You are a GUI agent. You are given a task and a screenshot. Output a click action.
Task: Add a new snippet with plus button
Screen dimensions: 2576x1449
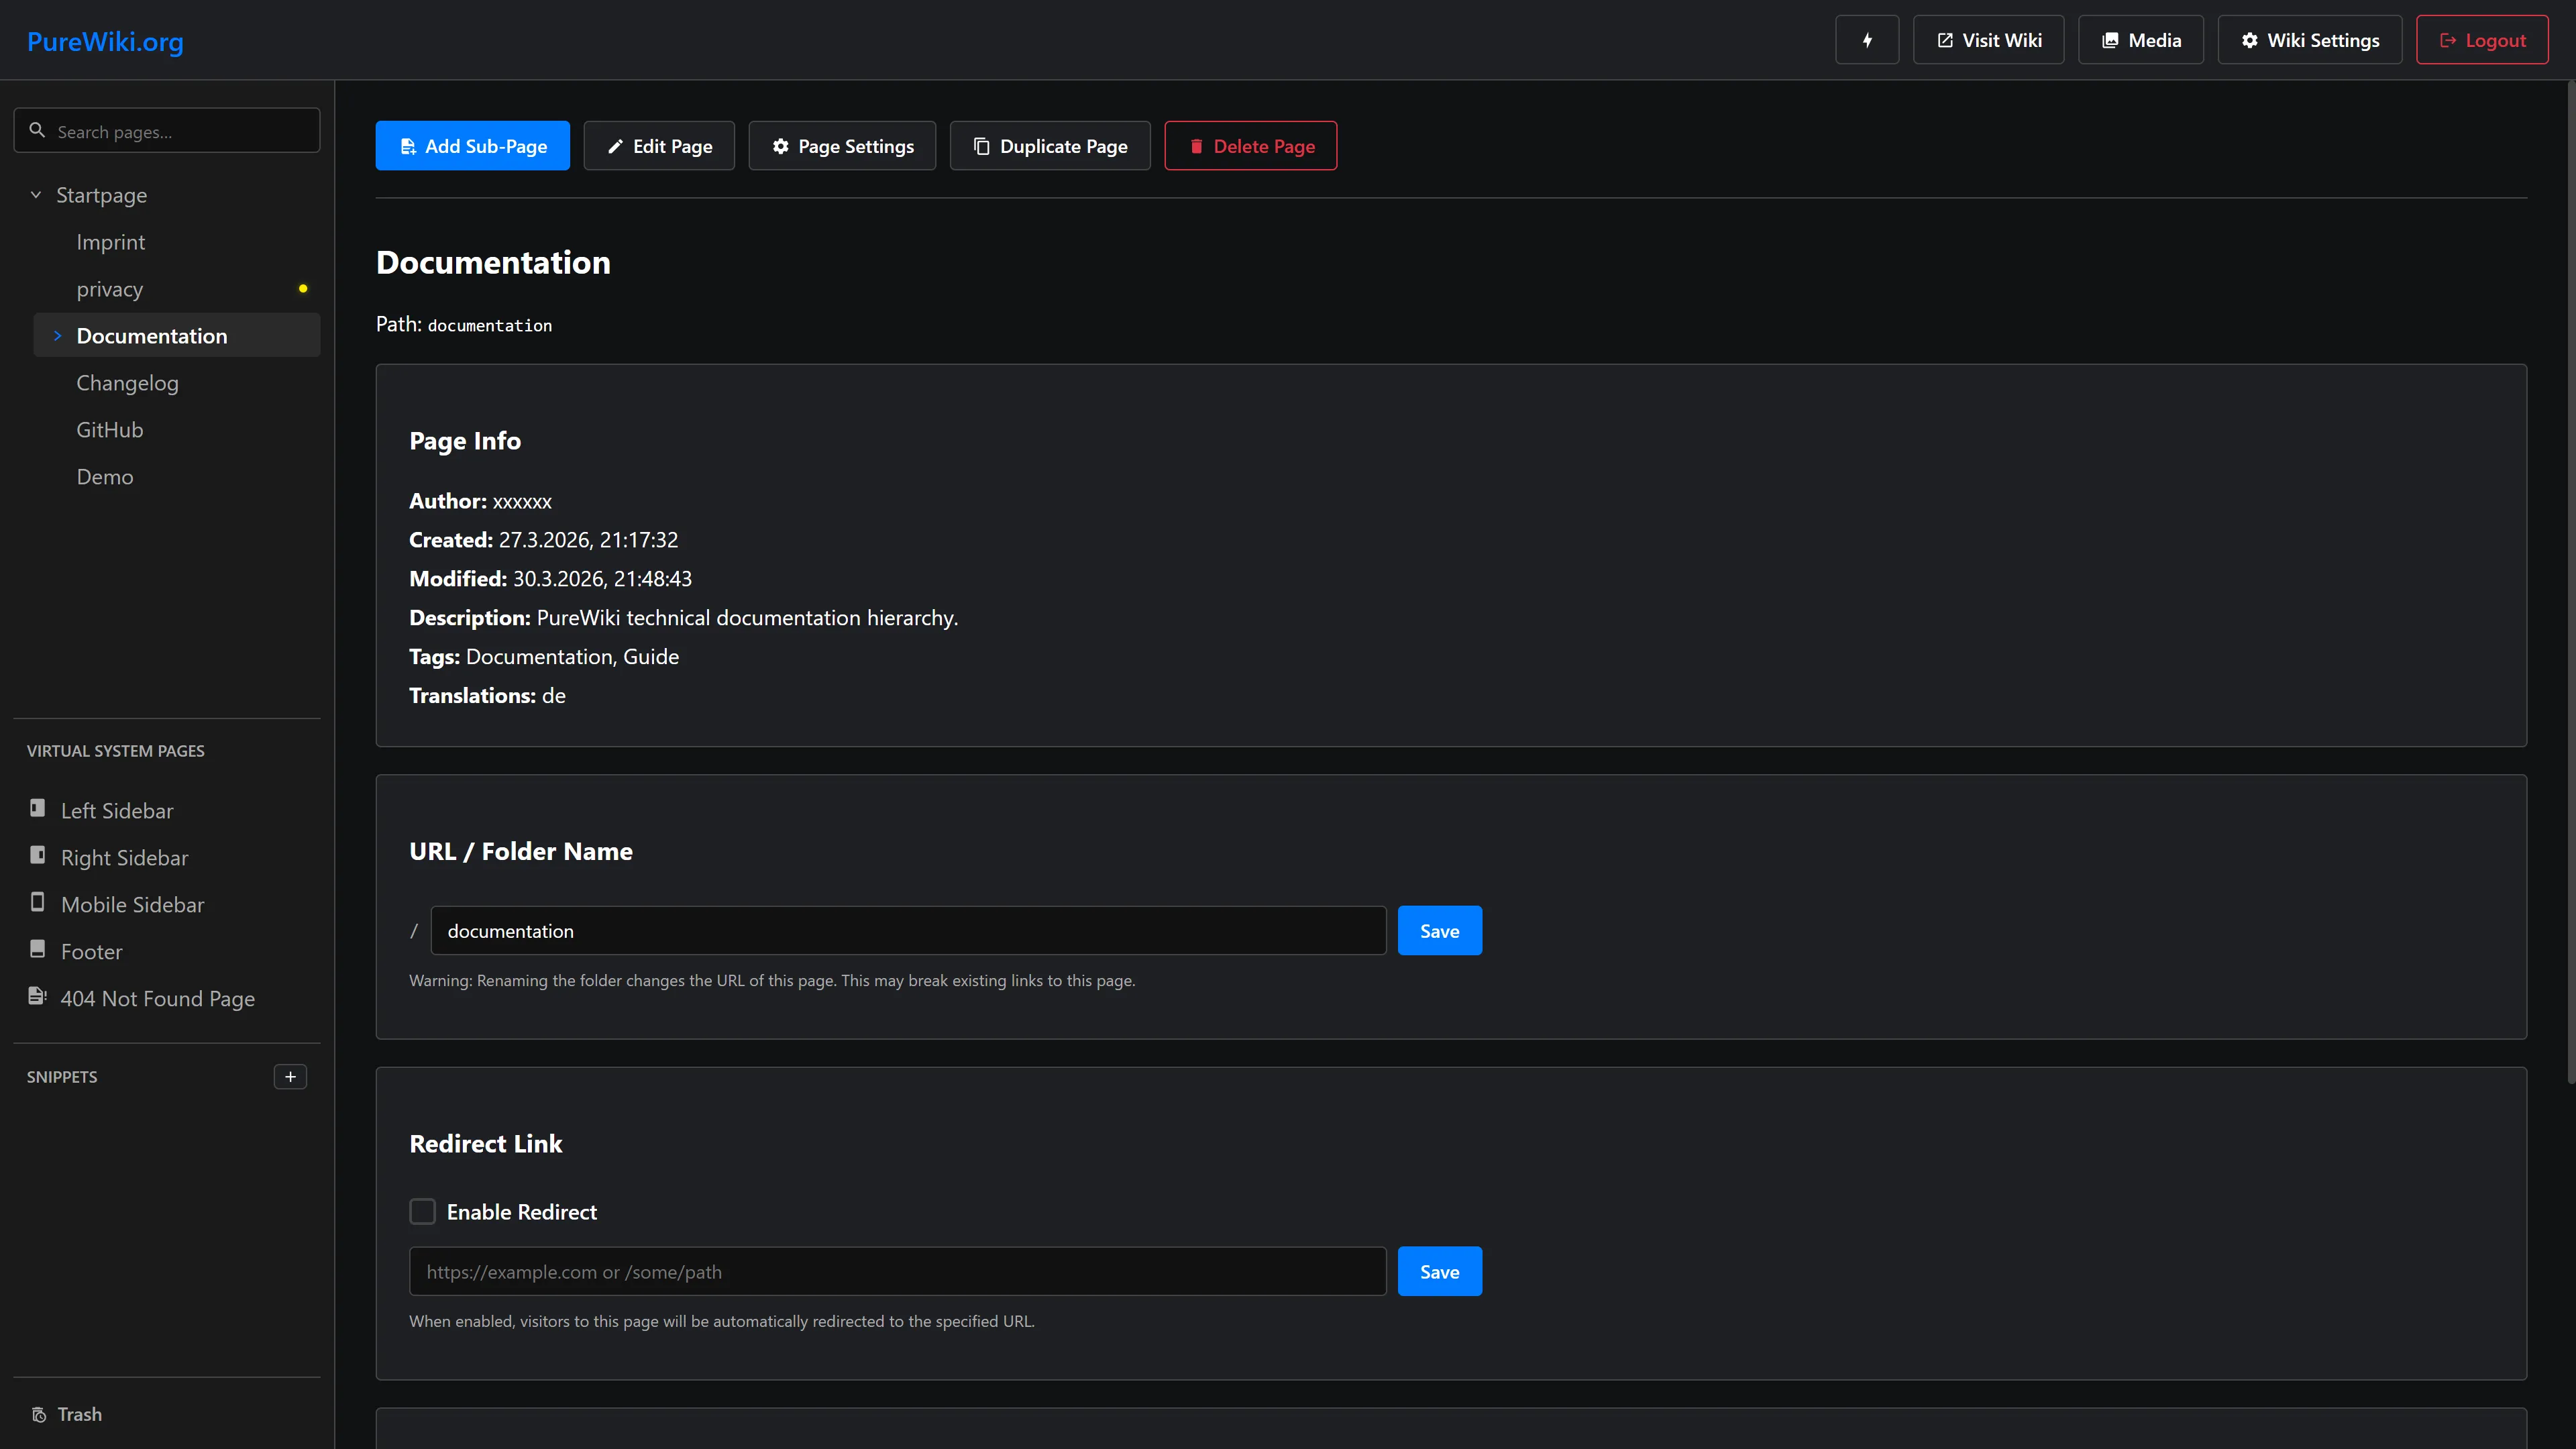pyautogui.click(x=290, y=1077)
